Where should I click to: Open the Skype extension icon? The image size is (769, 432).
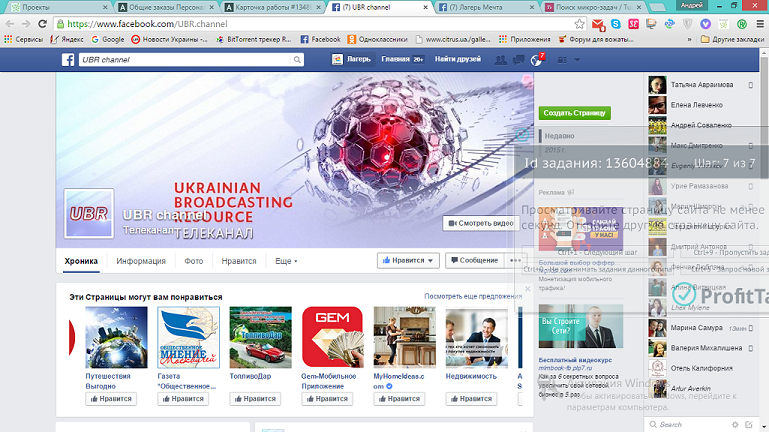(616, 24)
